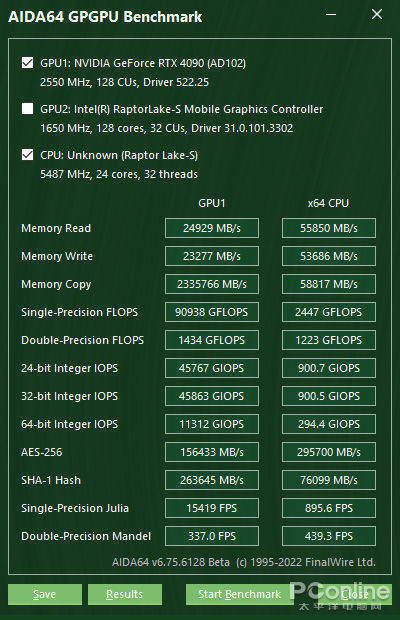
Task: Close window using the title bar X
Action: (x=377, y=15)
